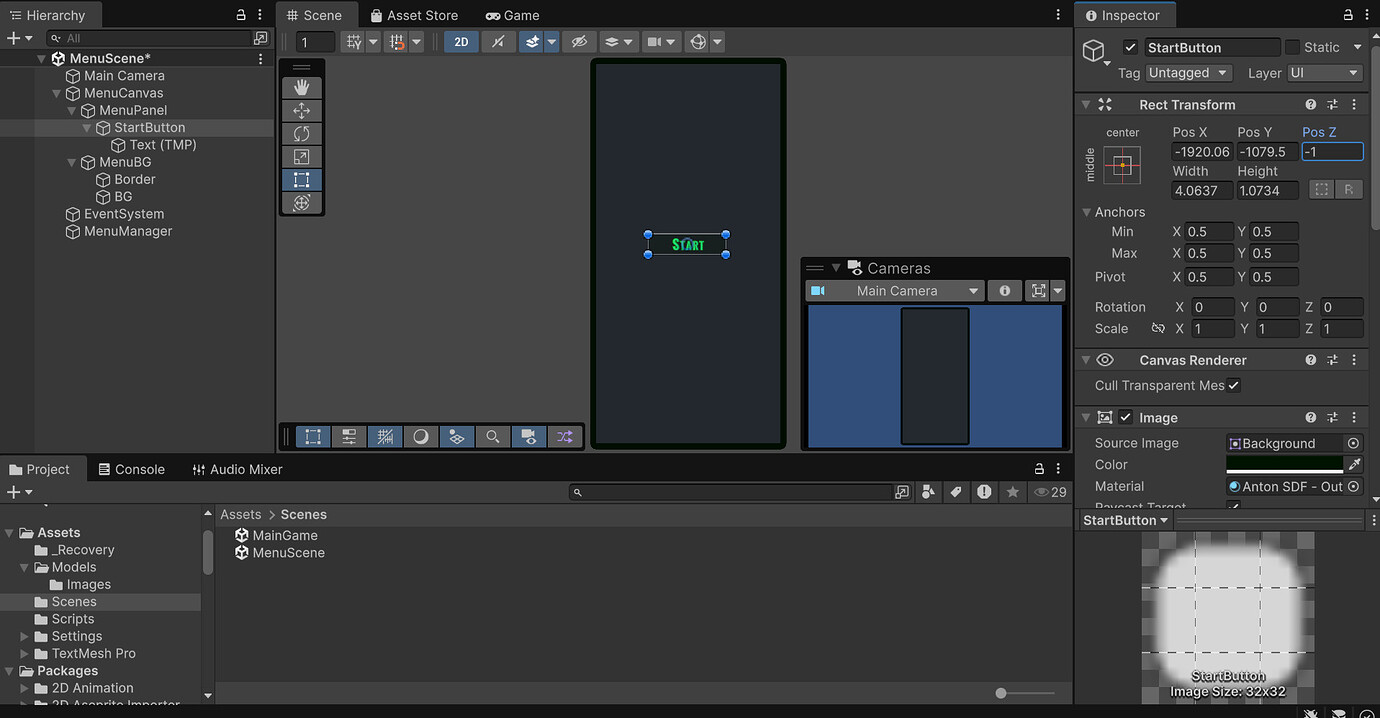Uncheck Cull Transparent Mesh in Canvas Renderer
The width and height of the screenshot is (1380, 718).
pyautogui.click(x=1234, y=385)
